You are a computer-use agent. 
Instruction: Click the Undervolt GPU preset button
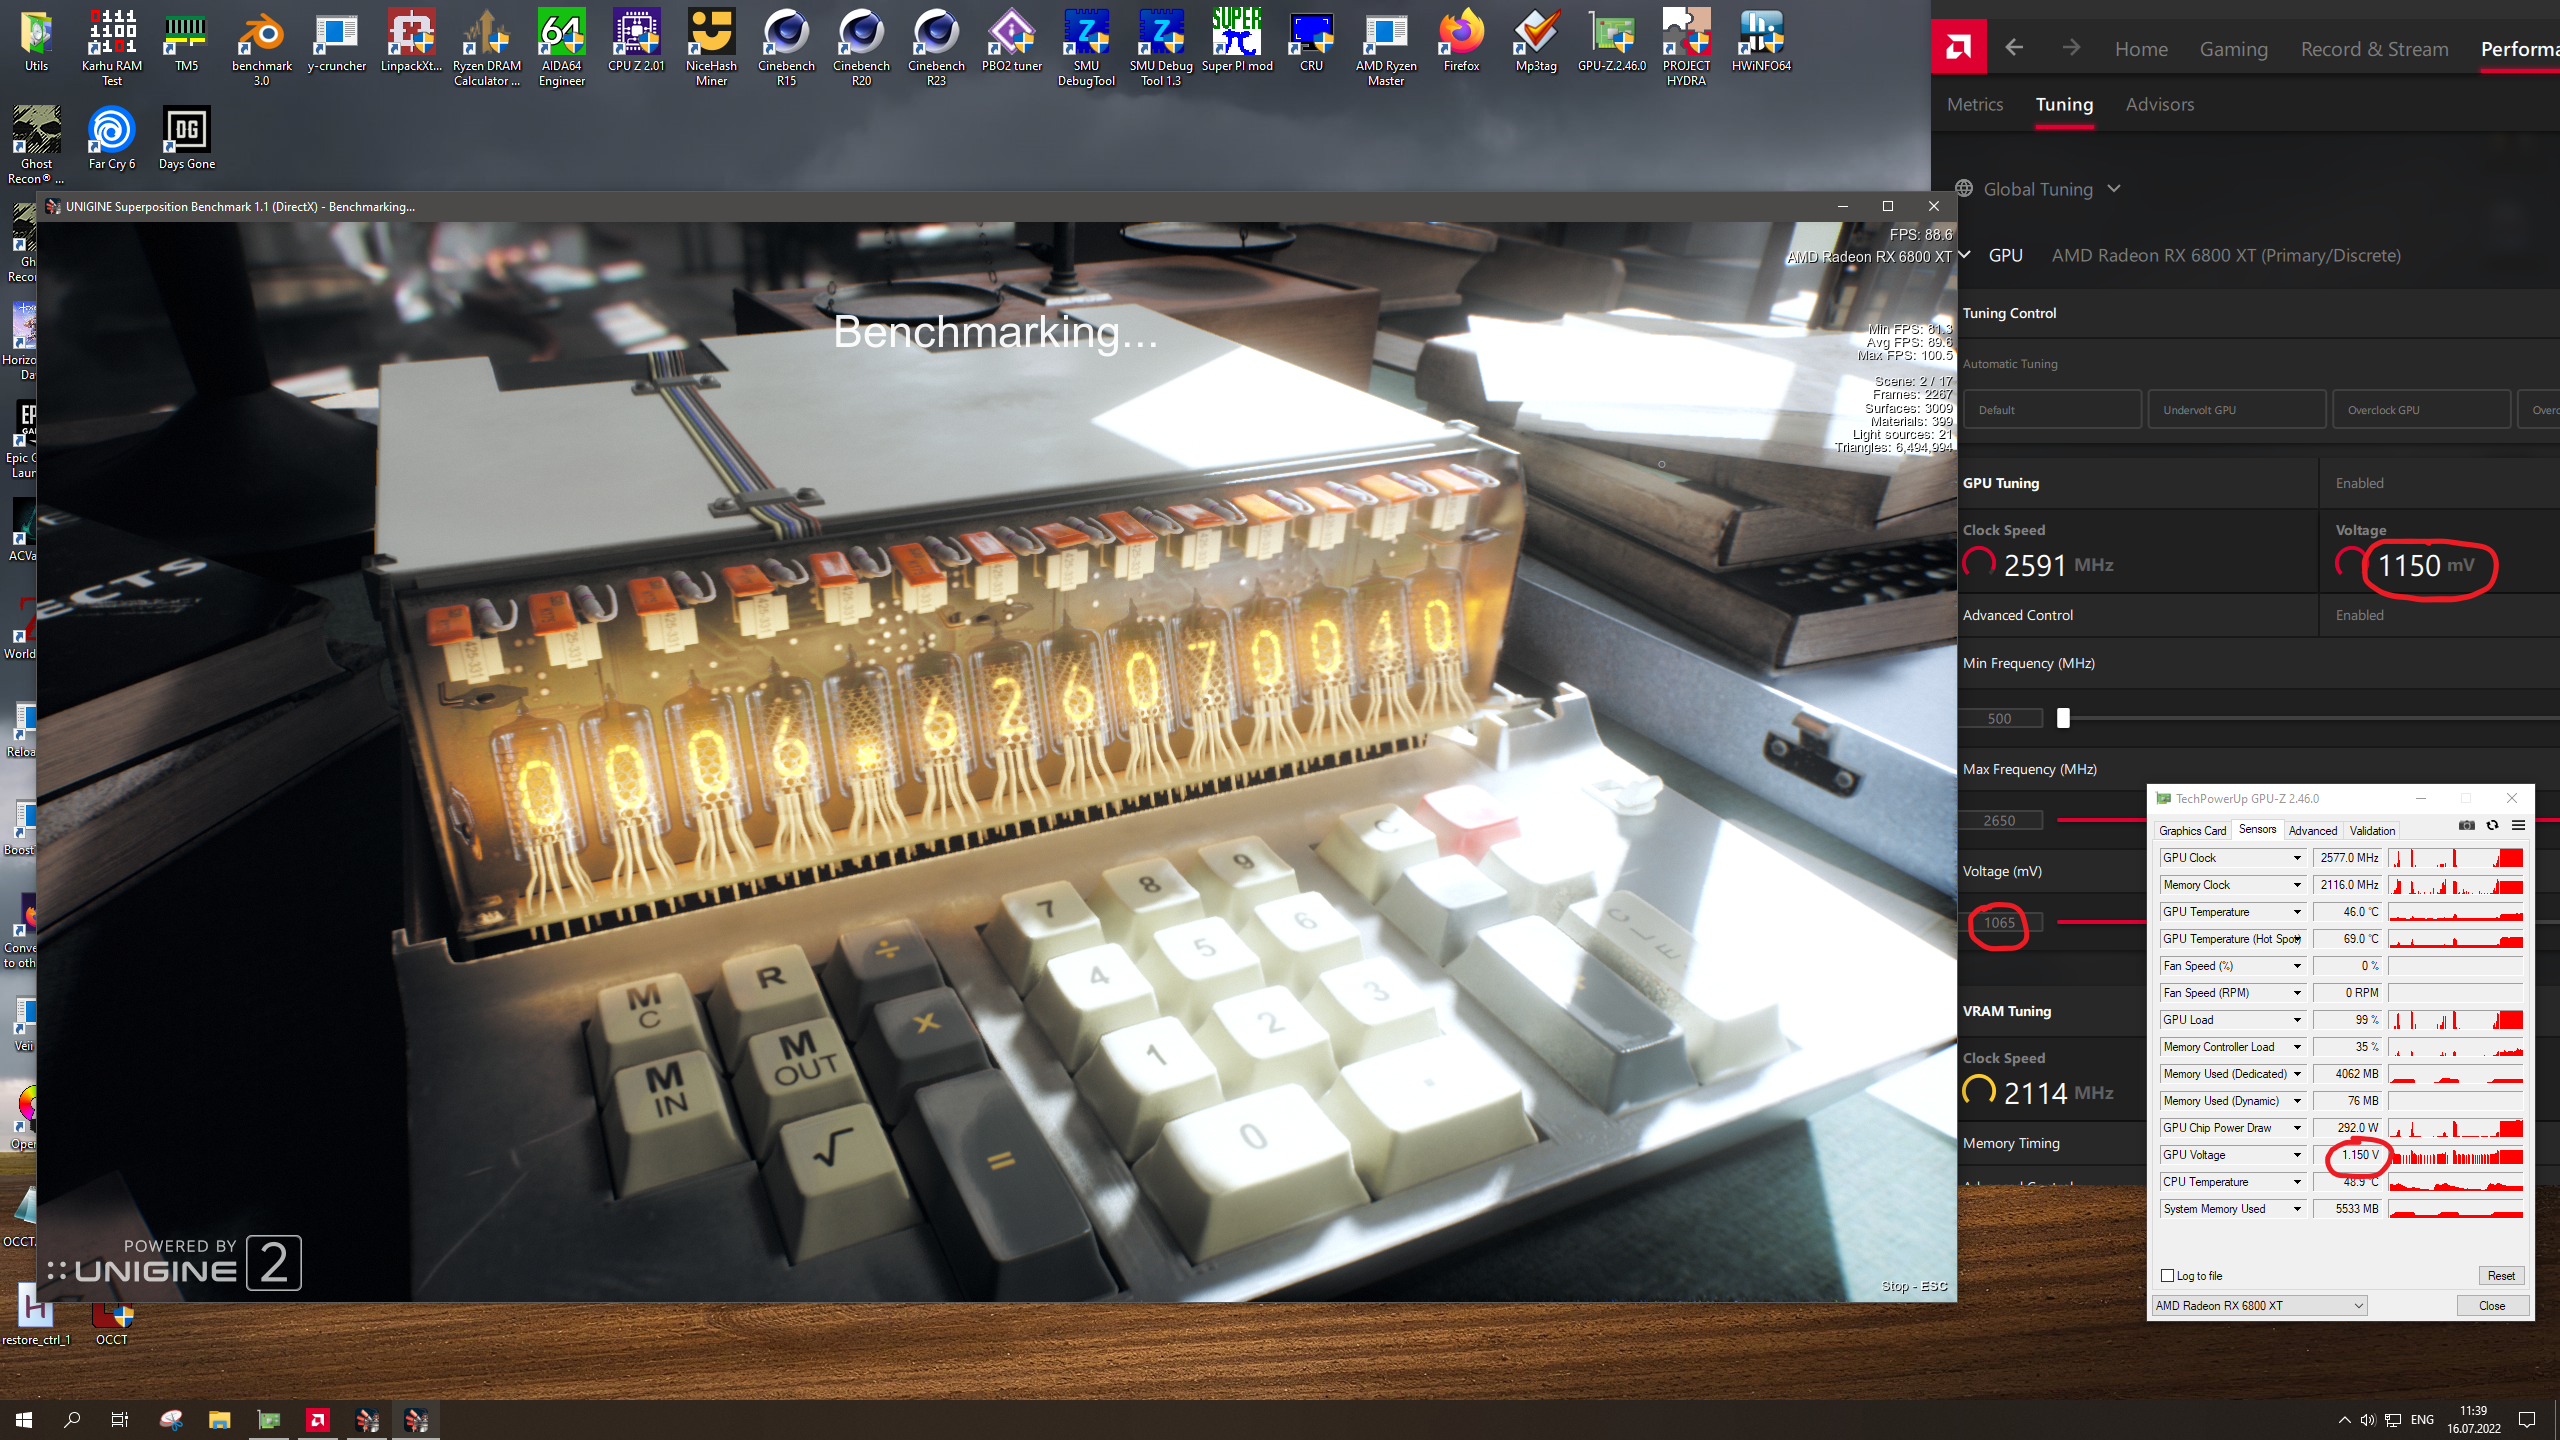(2236, 410)
